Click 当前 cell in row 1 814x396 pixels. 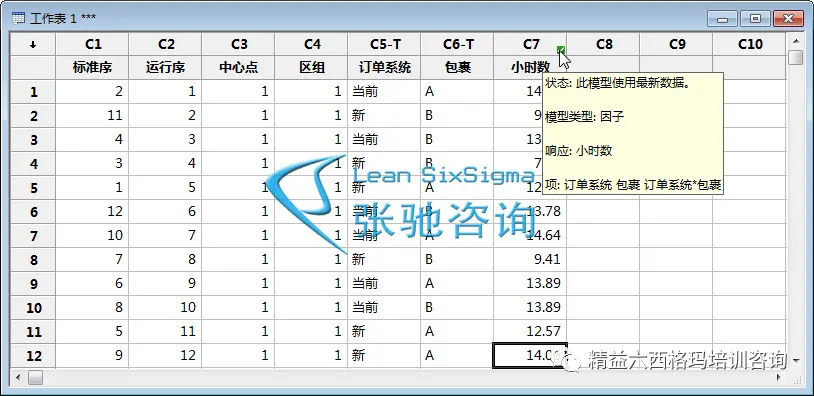(385, 92)
